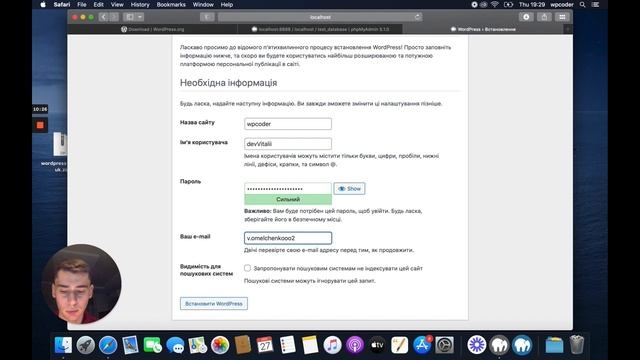
Task: Open Apple TV in the Dock
Action: point(377,345)
